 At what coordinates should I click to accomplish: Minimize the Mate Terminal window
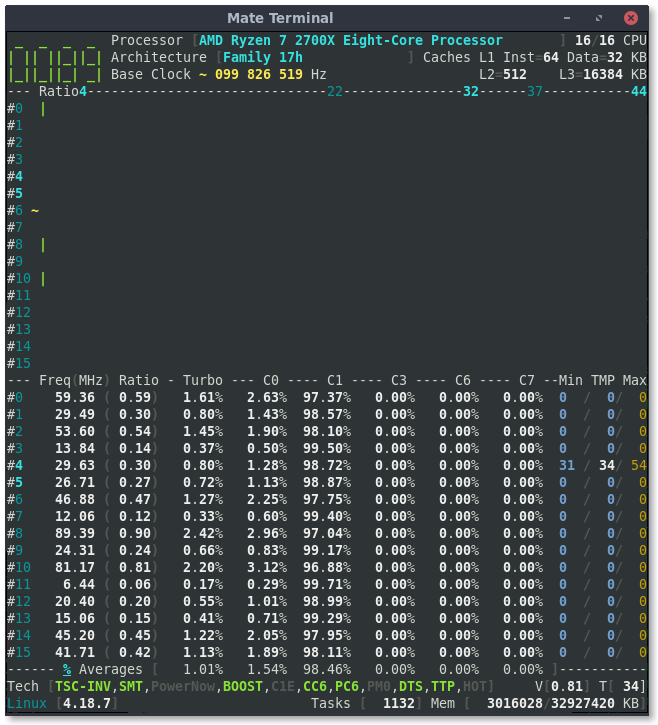[x=567, y=18]
